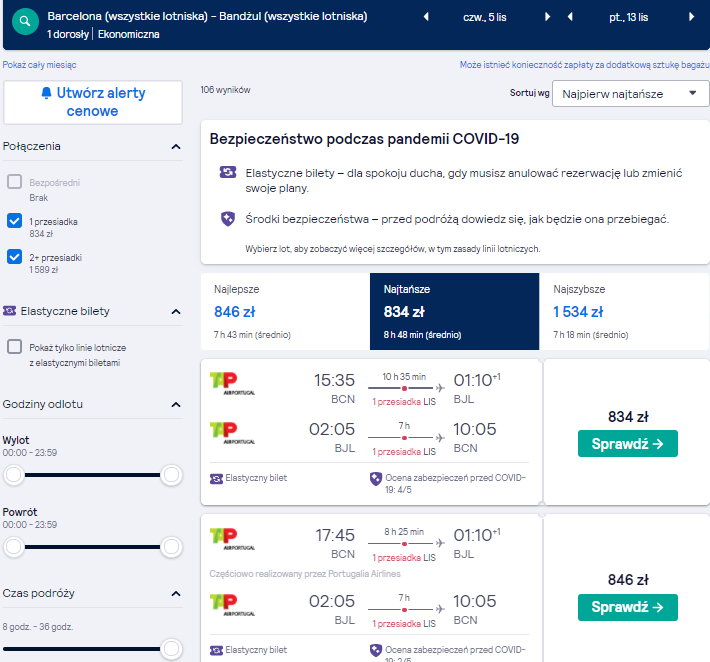Open the Pokaż cały miesiąc link
The width and height of the screenshot is (710, 662).
pyautogui.click(x=39, y=65)
